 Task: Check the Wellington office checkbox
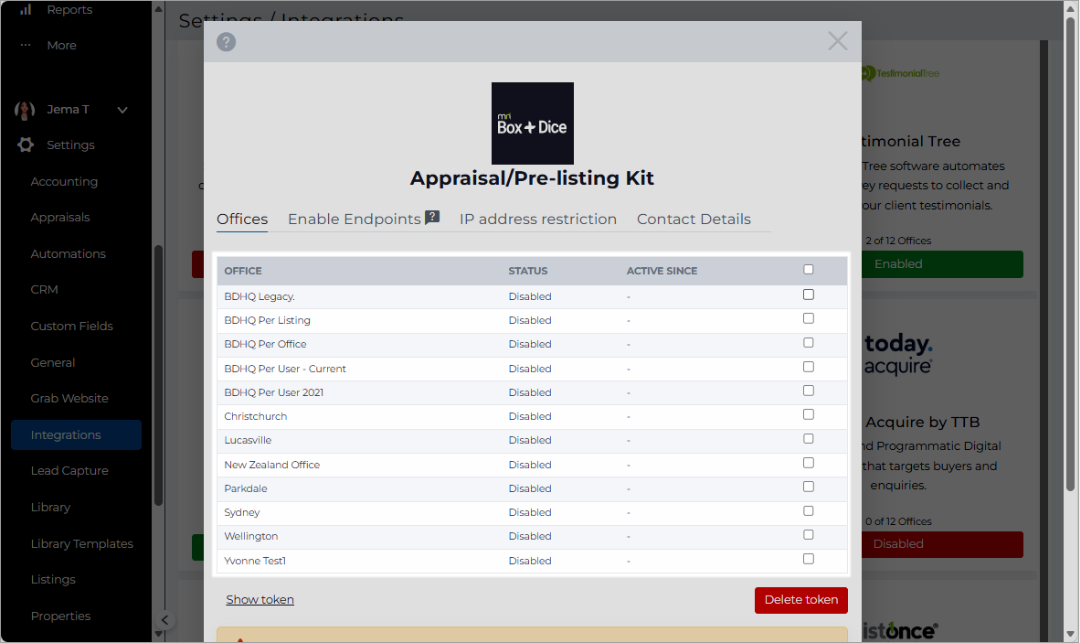click(x=809, y=535)
